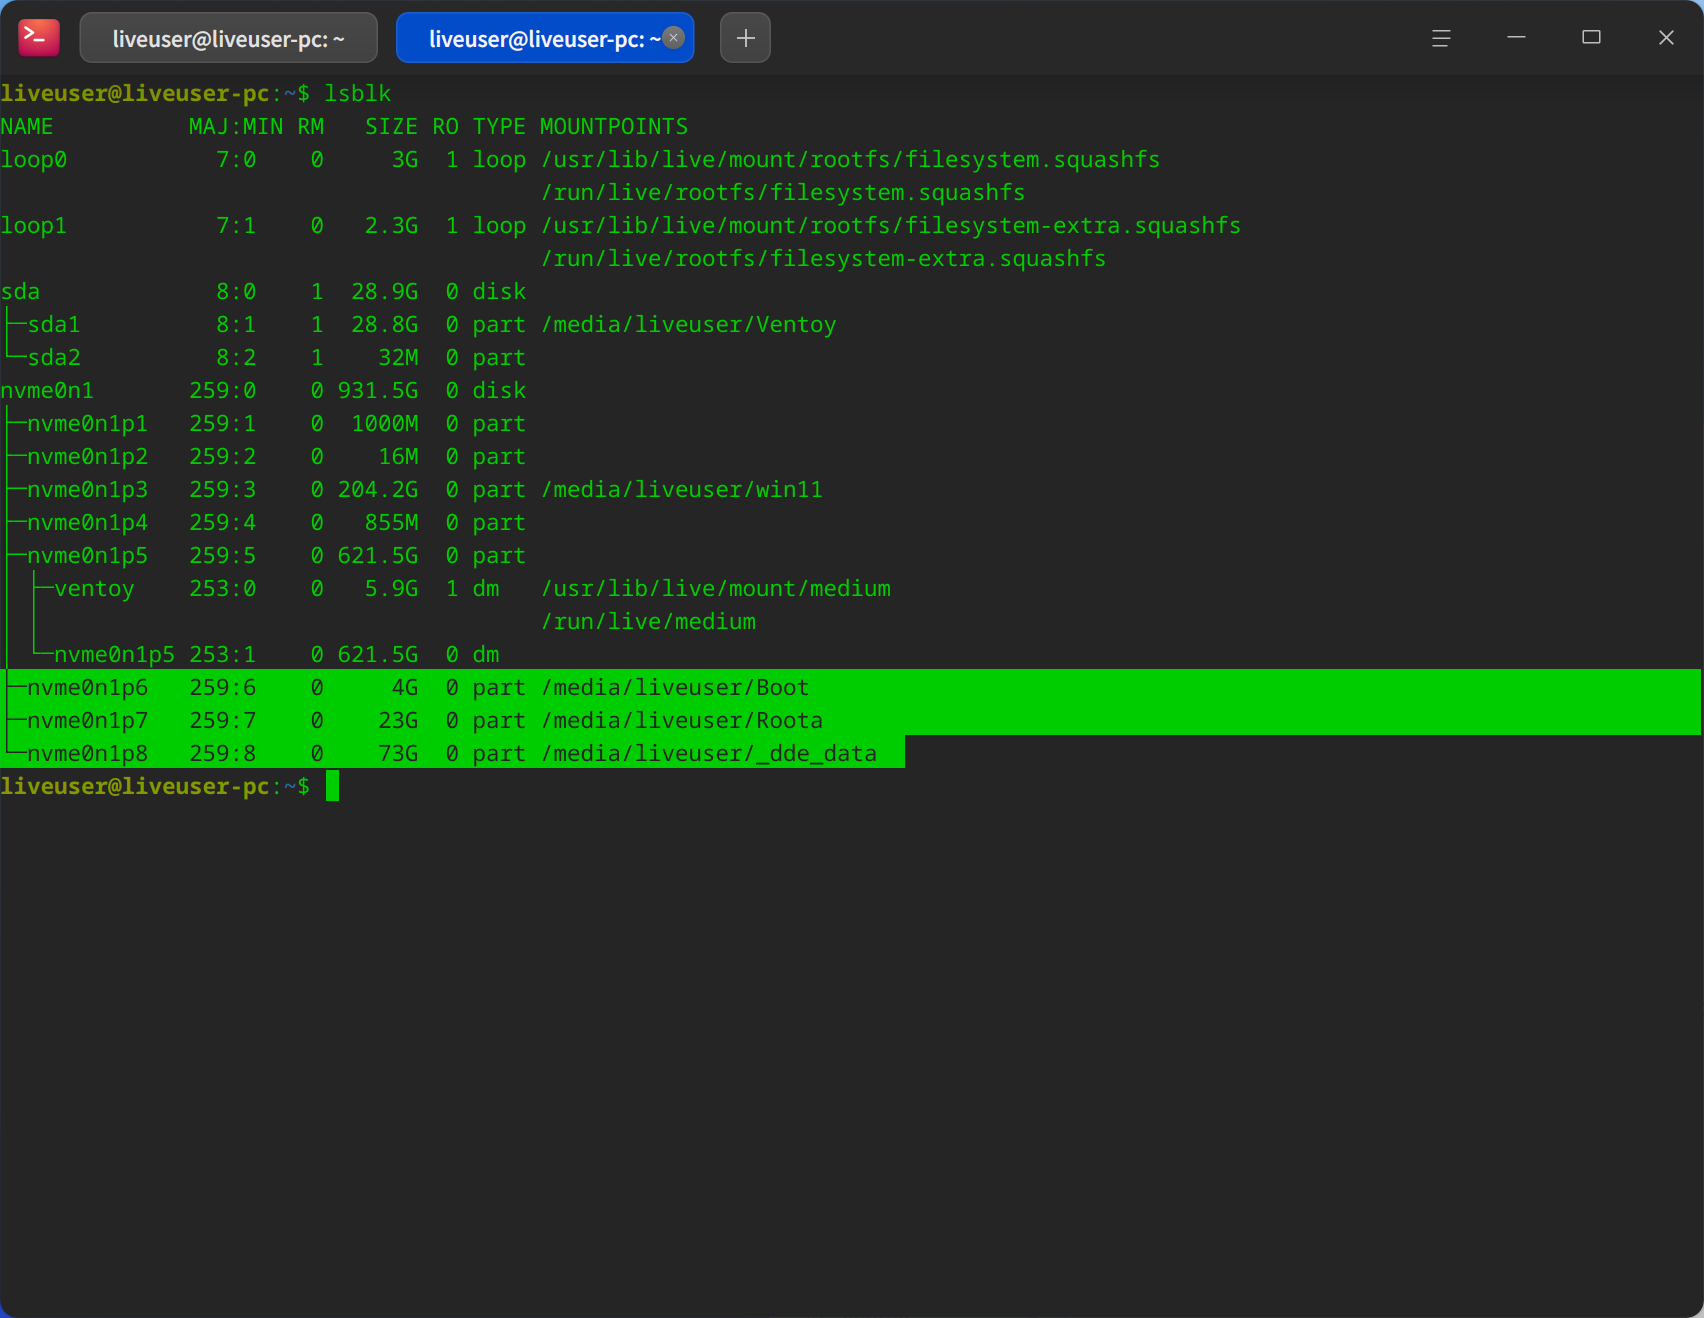This screenshot has width=1704, height=1318.
Task: Click the /media/liveuser/_dde_data path
Action: coord(709,754)
